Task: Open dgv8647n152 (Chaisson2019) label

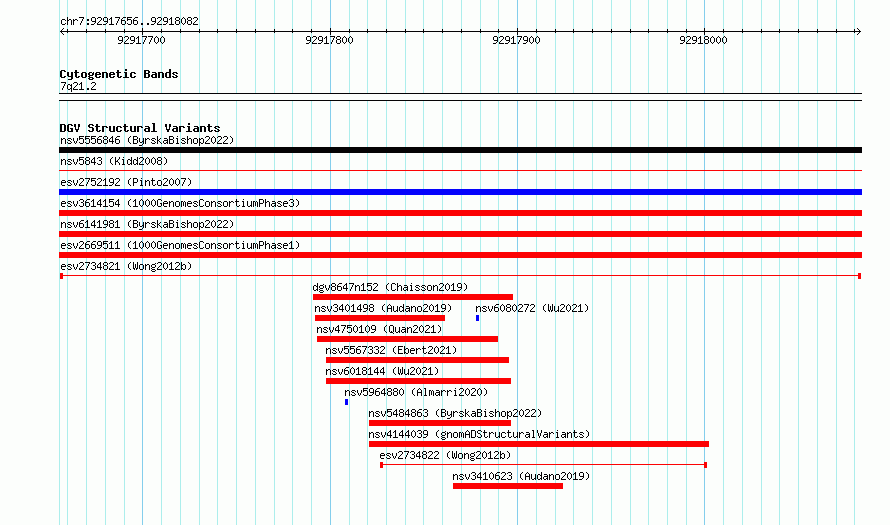Action: pos(391,287)
